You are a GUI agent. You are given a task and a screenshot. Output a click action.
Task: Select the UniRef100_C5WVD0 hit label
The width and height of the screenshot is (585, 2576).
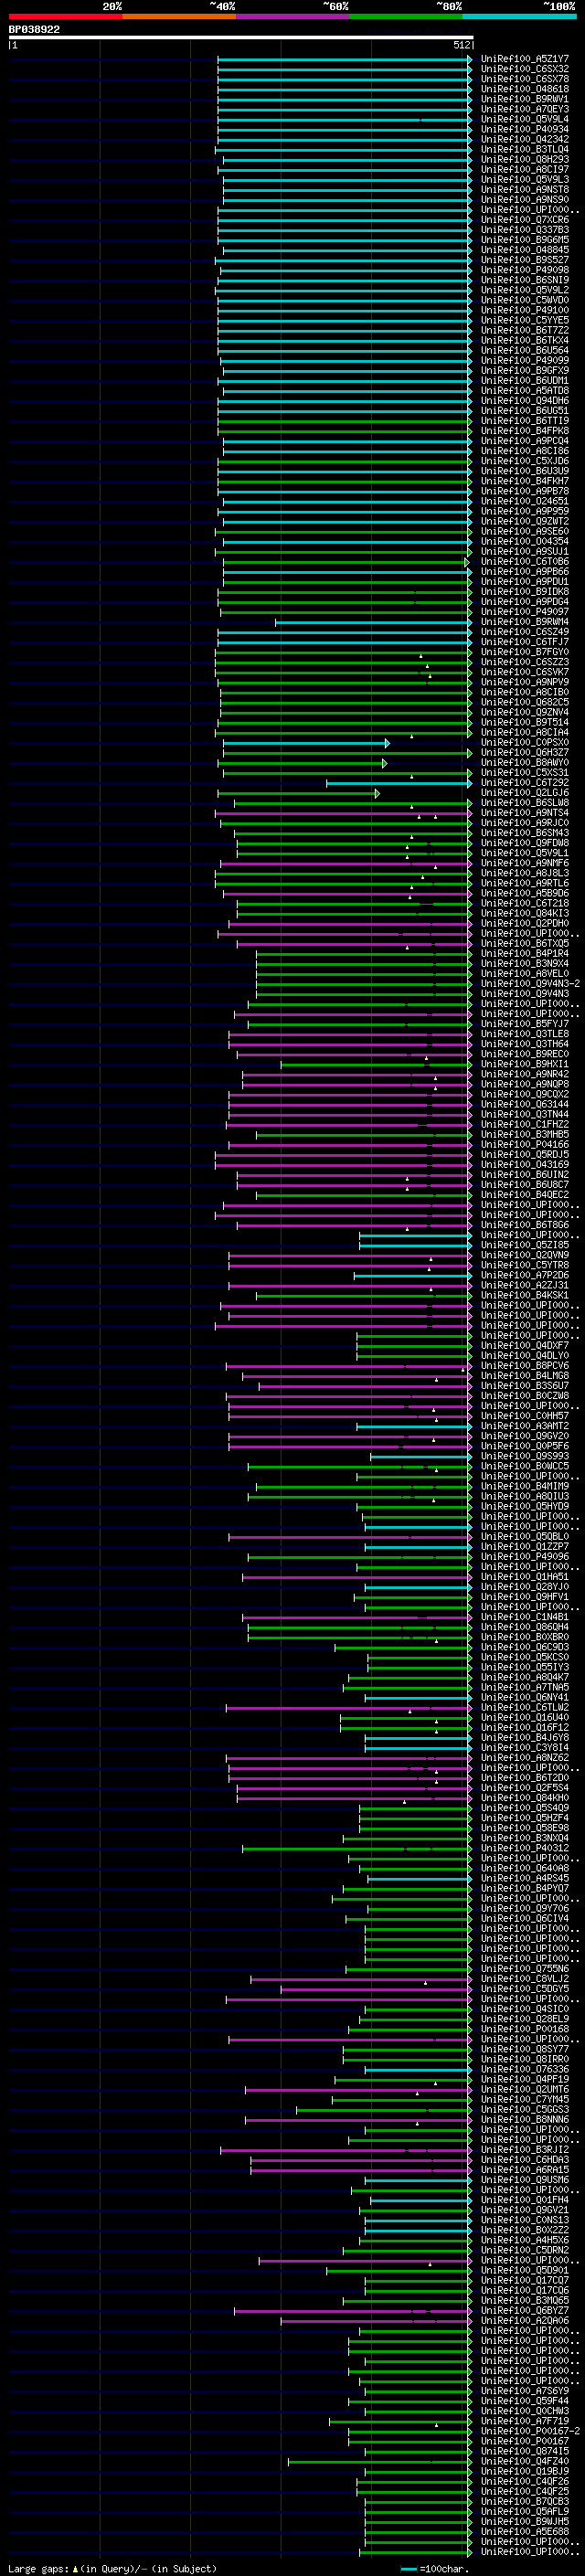[525, 300]
